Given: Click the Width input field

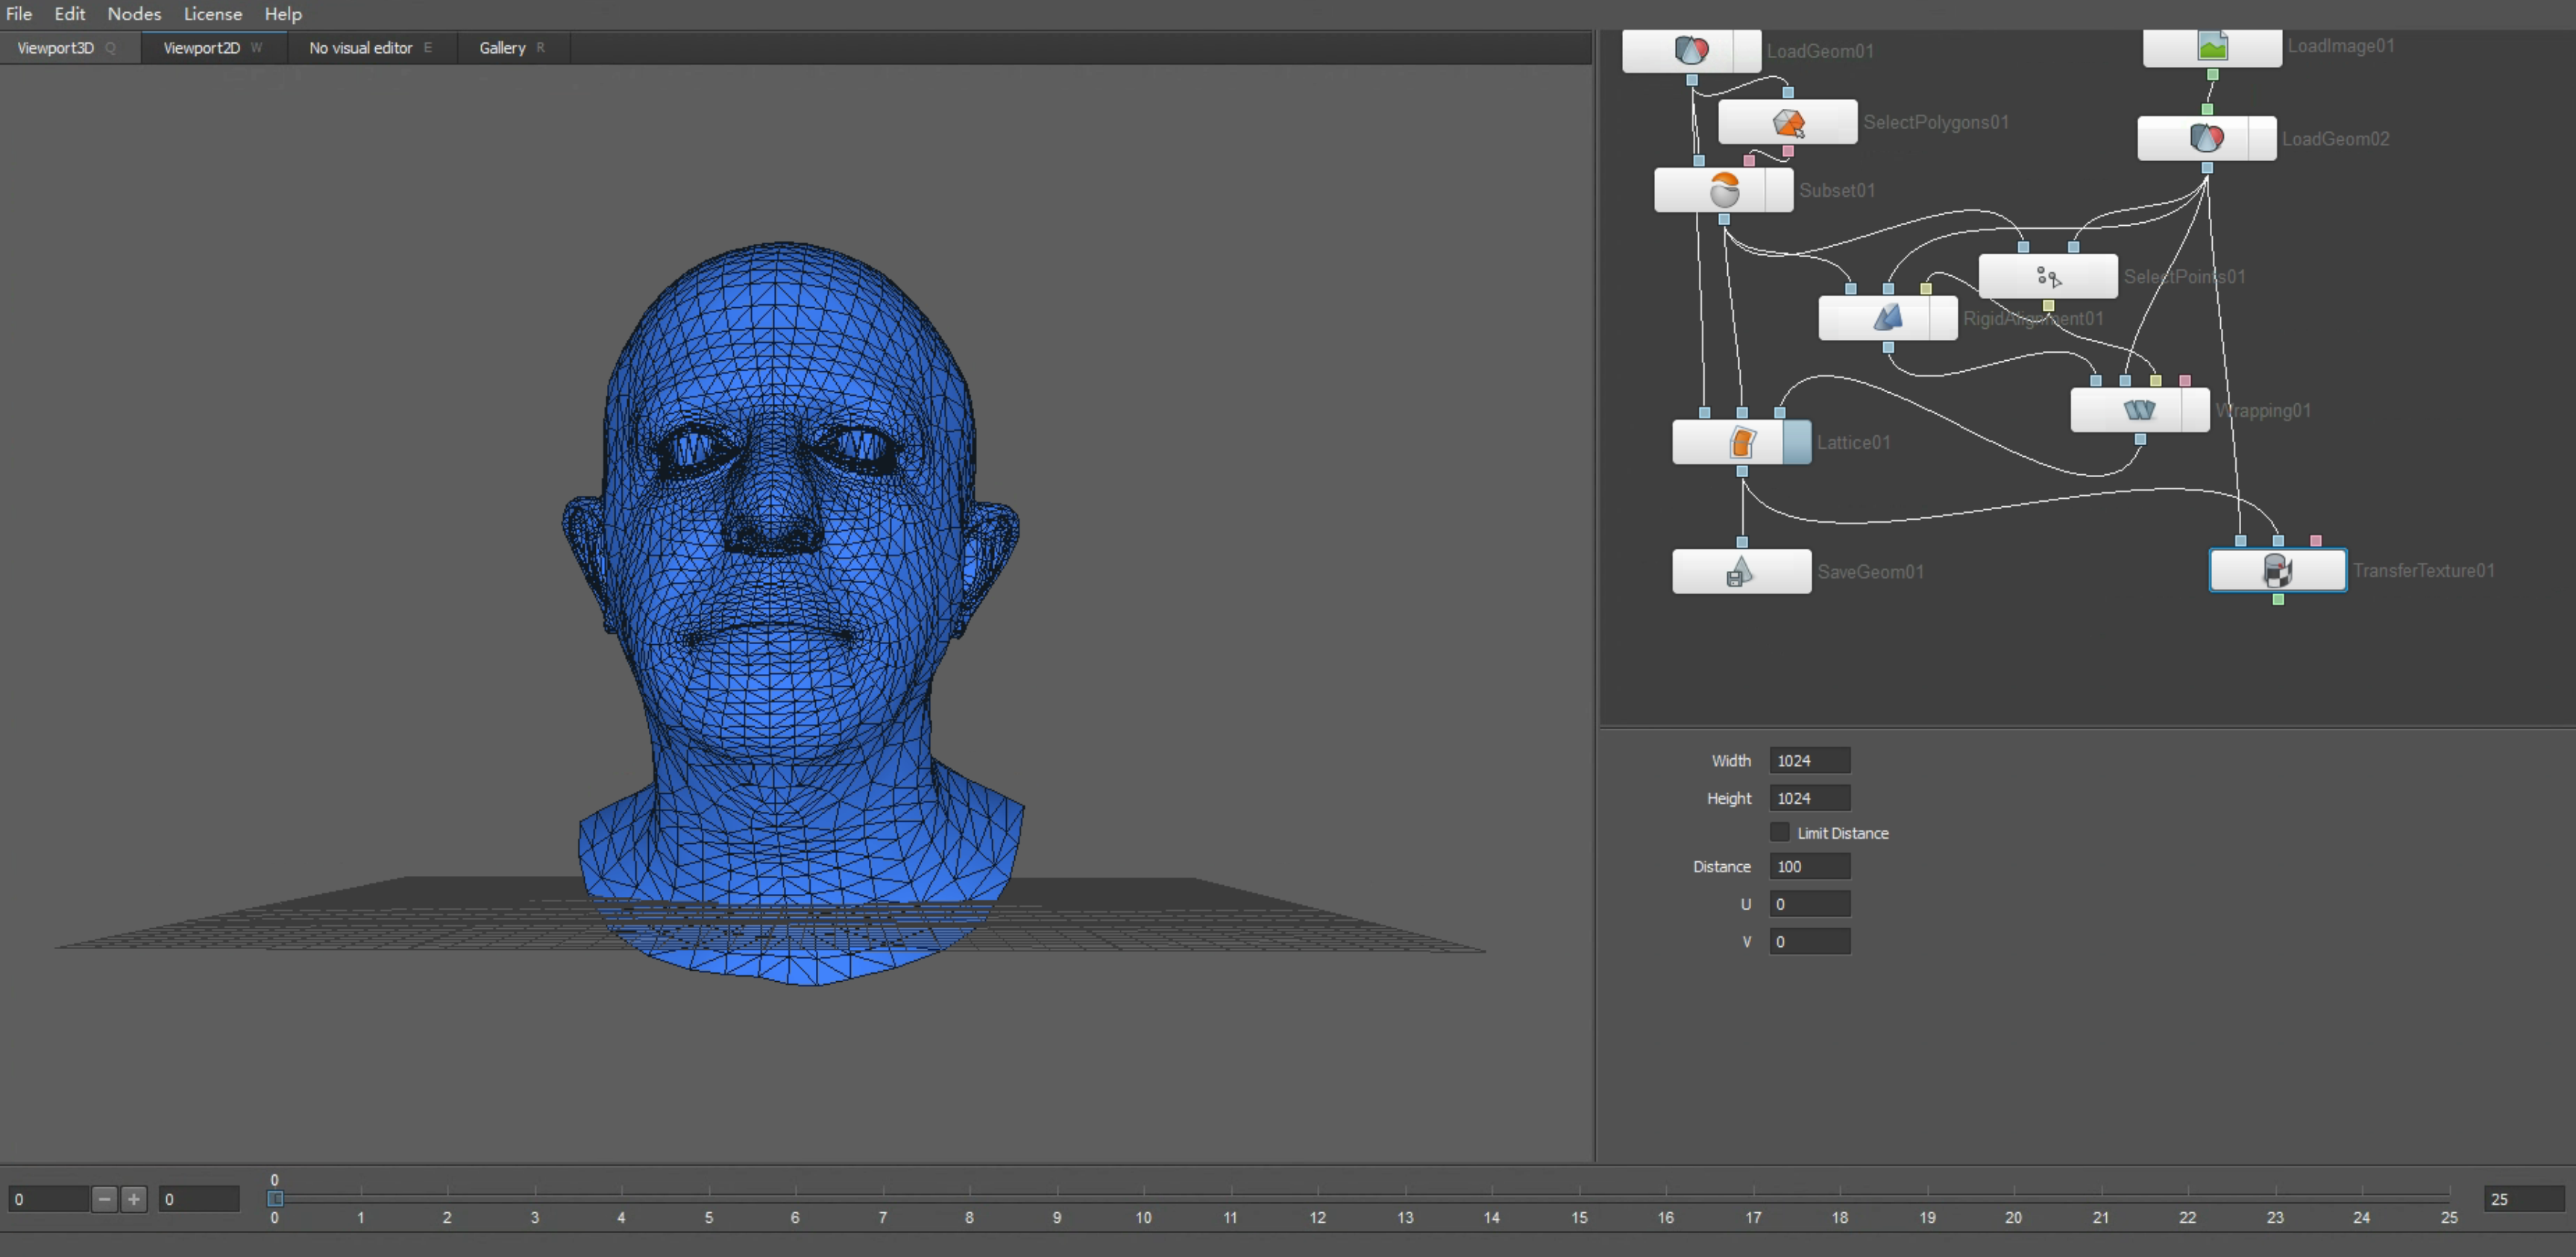Looking at the screenshot, I should tap(1809, 761).
